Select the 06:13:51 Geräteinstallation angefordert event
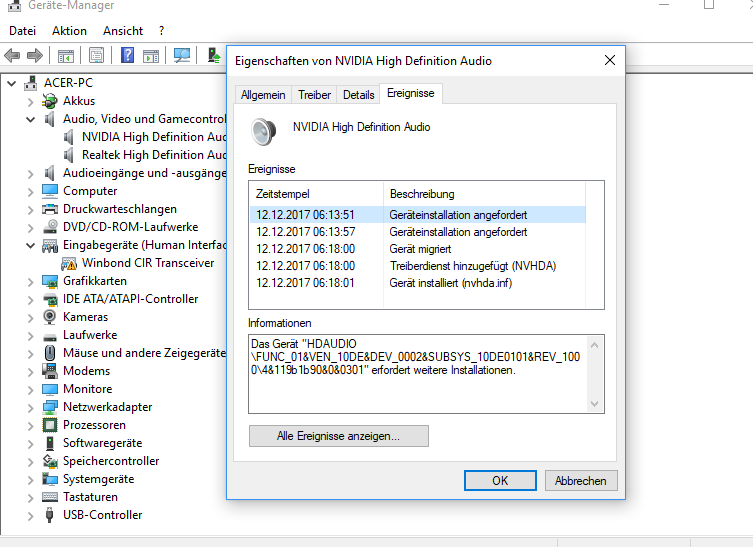Screen dimensions: 753x547 click(x=418, y=215)
